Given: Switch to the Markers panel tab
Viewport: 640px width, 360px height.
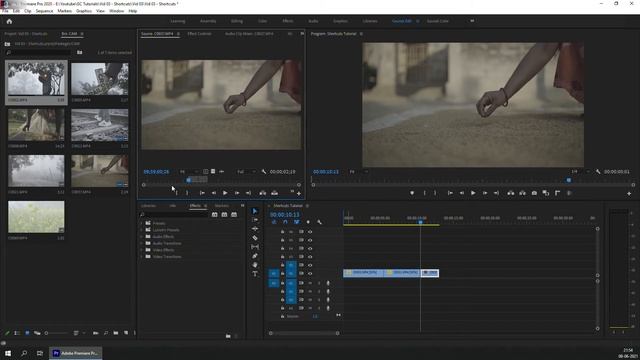Looking at the screenshot, I should [222, 206].
